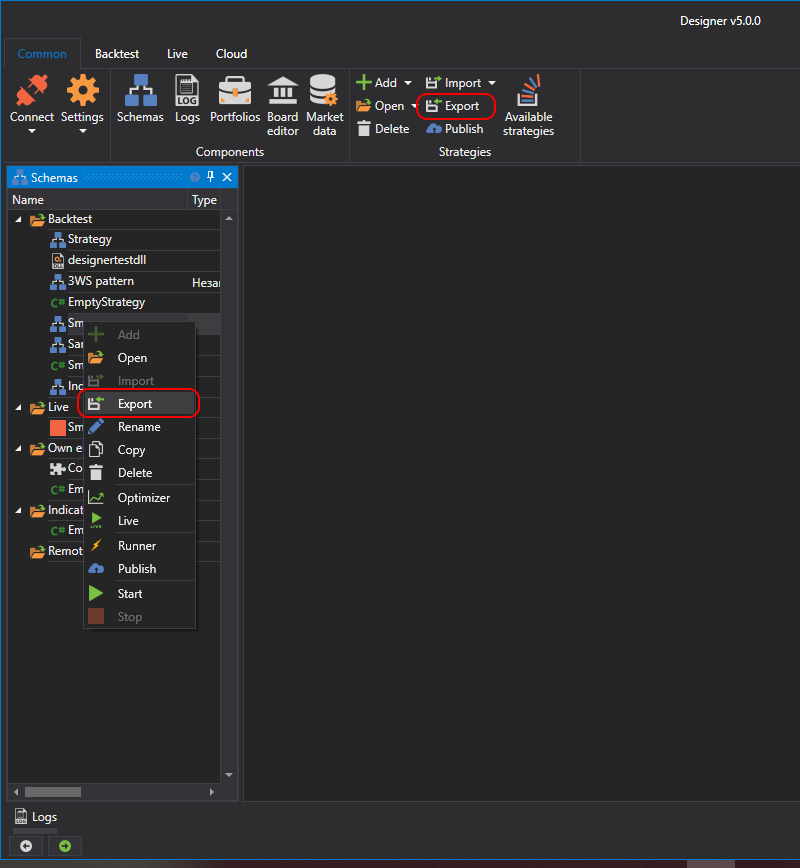The image size is (800, 868).
Task: Click the green forward arrow button
Action: (65, 846)
